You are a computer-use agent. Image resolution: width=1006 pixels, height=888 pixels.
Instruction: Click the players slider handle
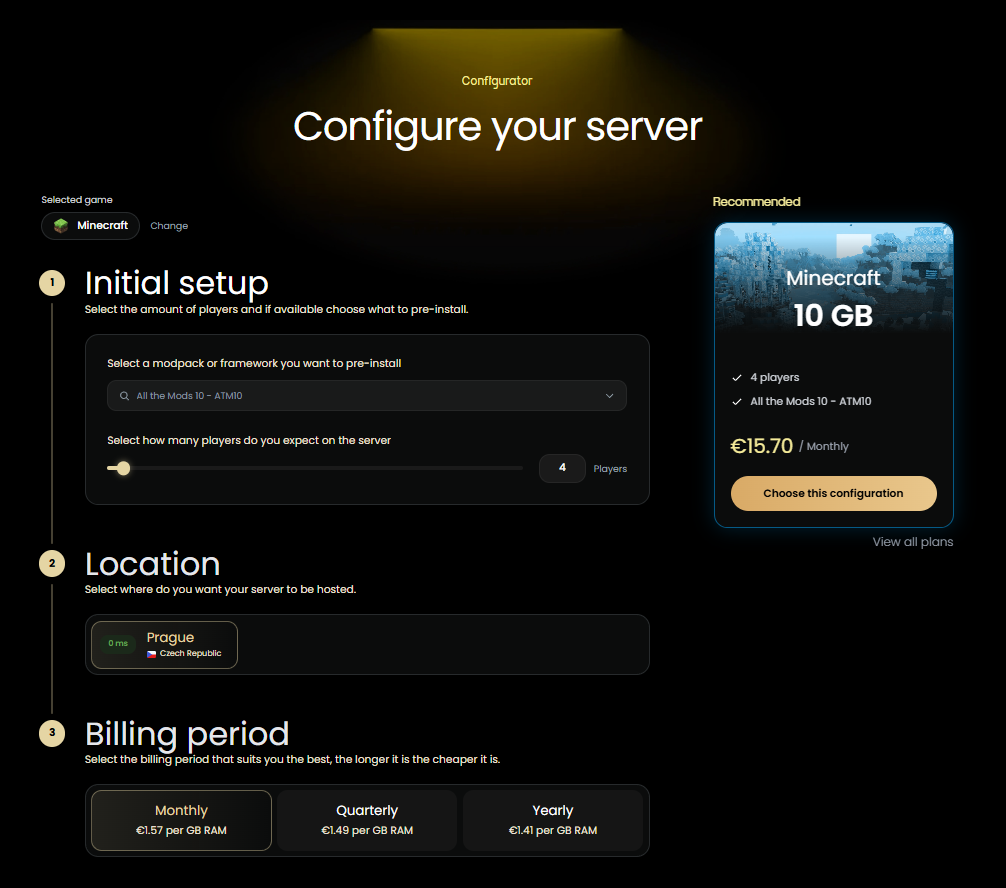123,468
